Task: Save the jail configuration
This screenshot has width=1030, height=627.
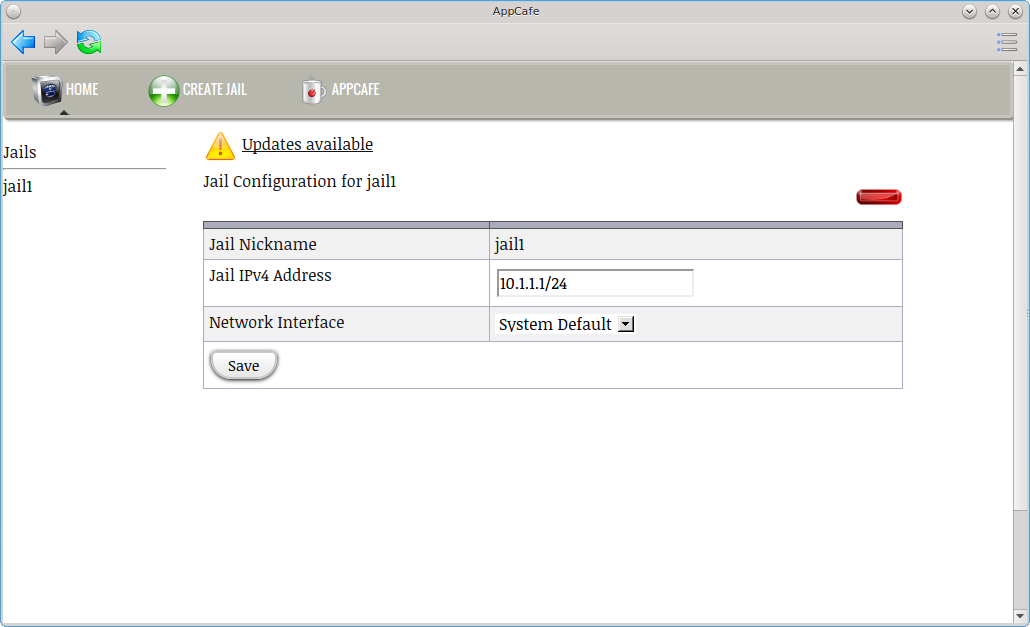Action: [x=244, y=365]
